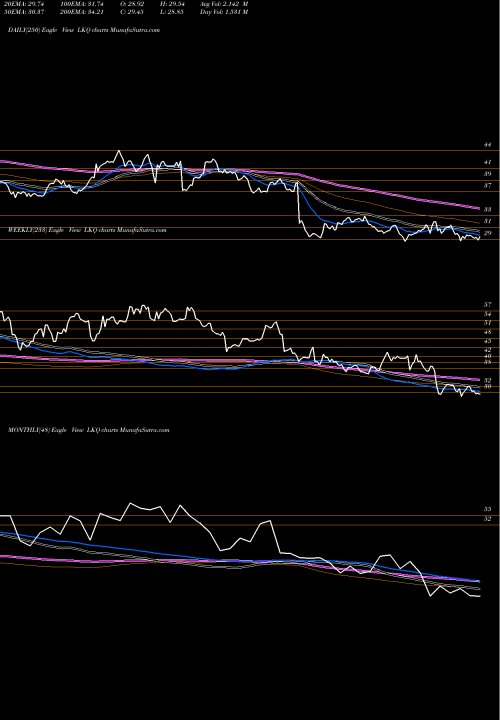Select Avg Vol: 2.142 M text
This screenshot has width=500, height=720.
tap(224, 4)
